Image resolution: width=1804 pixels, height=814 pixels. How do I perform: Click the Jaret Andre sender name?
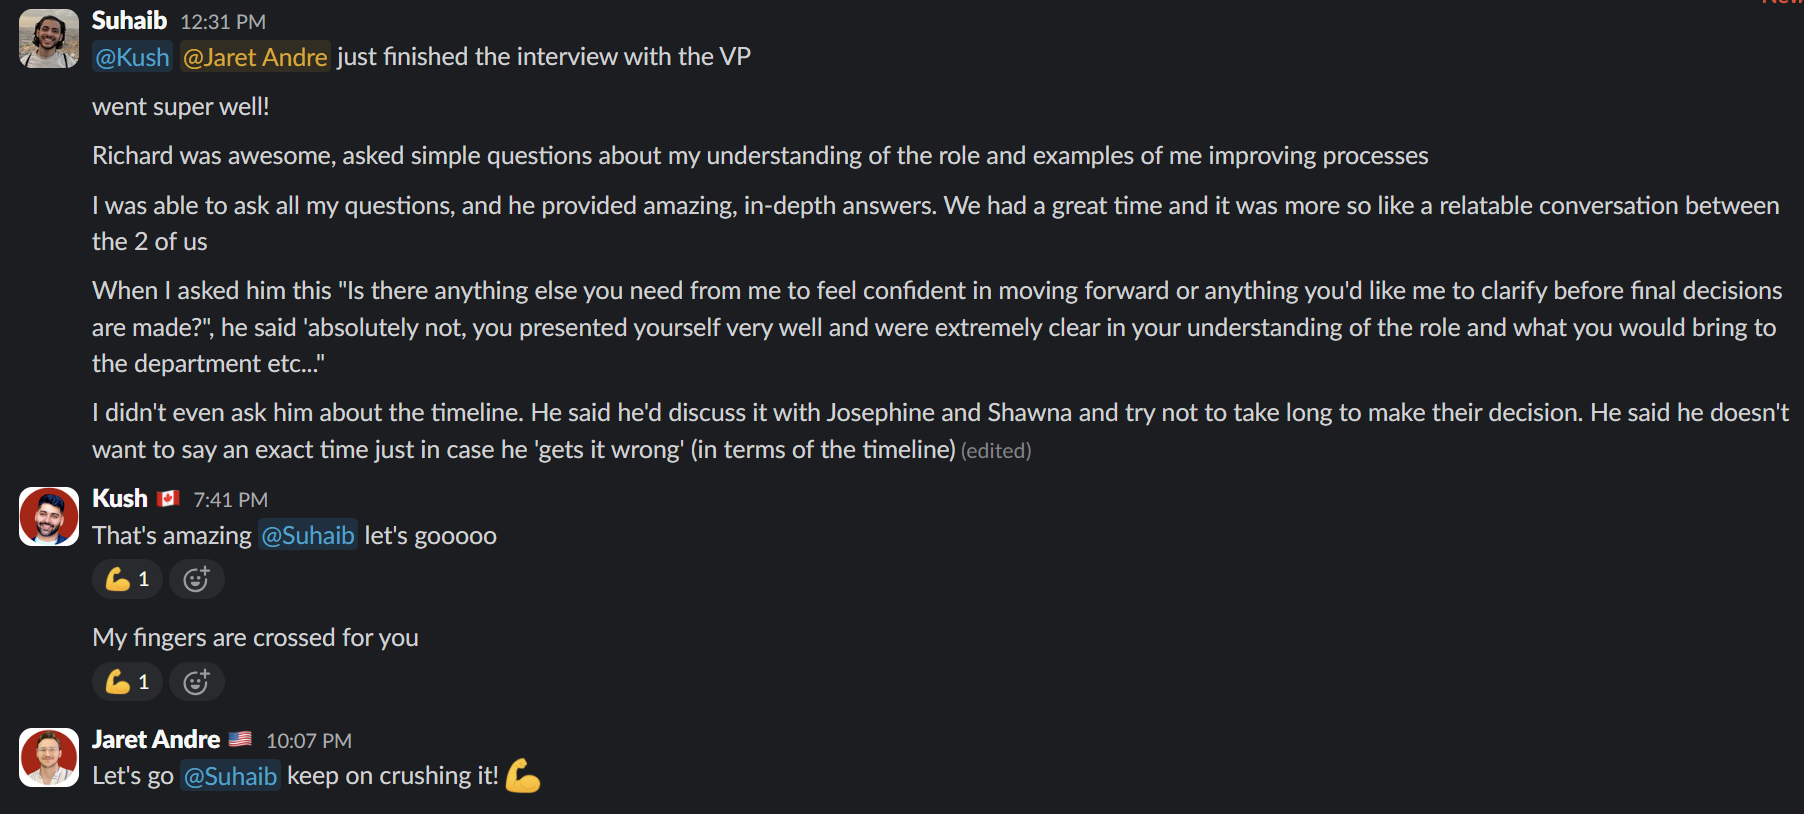tap(156, 739)
